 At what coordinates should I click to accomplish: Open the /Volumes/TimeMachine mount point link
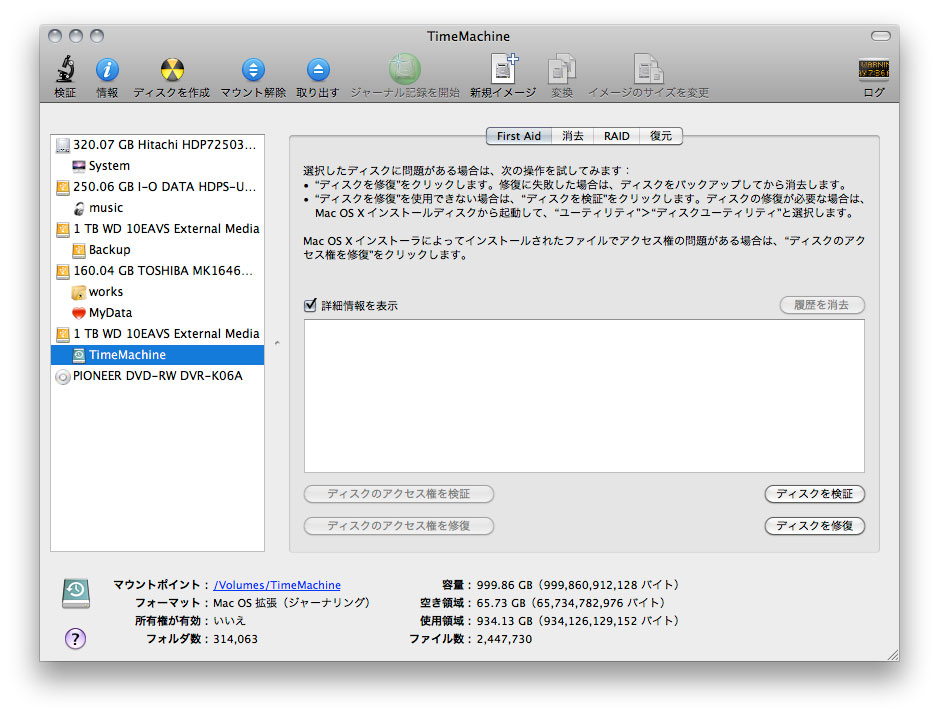pos(277,585)
